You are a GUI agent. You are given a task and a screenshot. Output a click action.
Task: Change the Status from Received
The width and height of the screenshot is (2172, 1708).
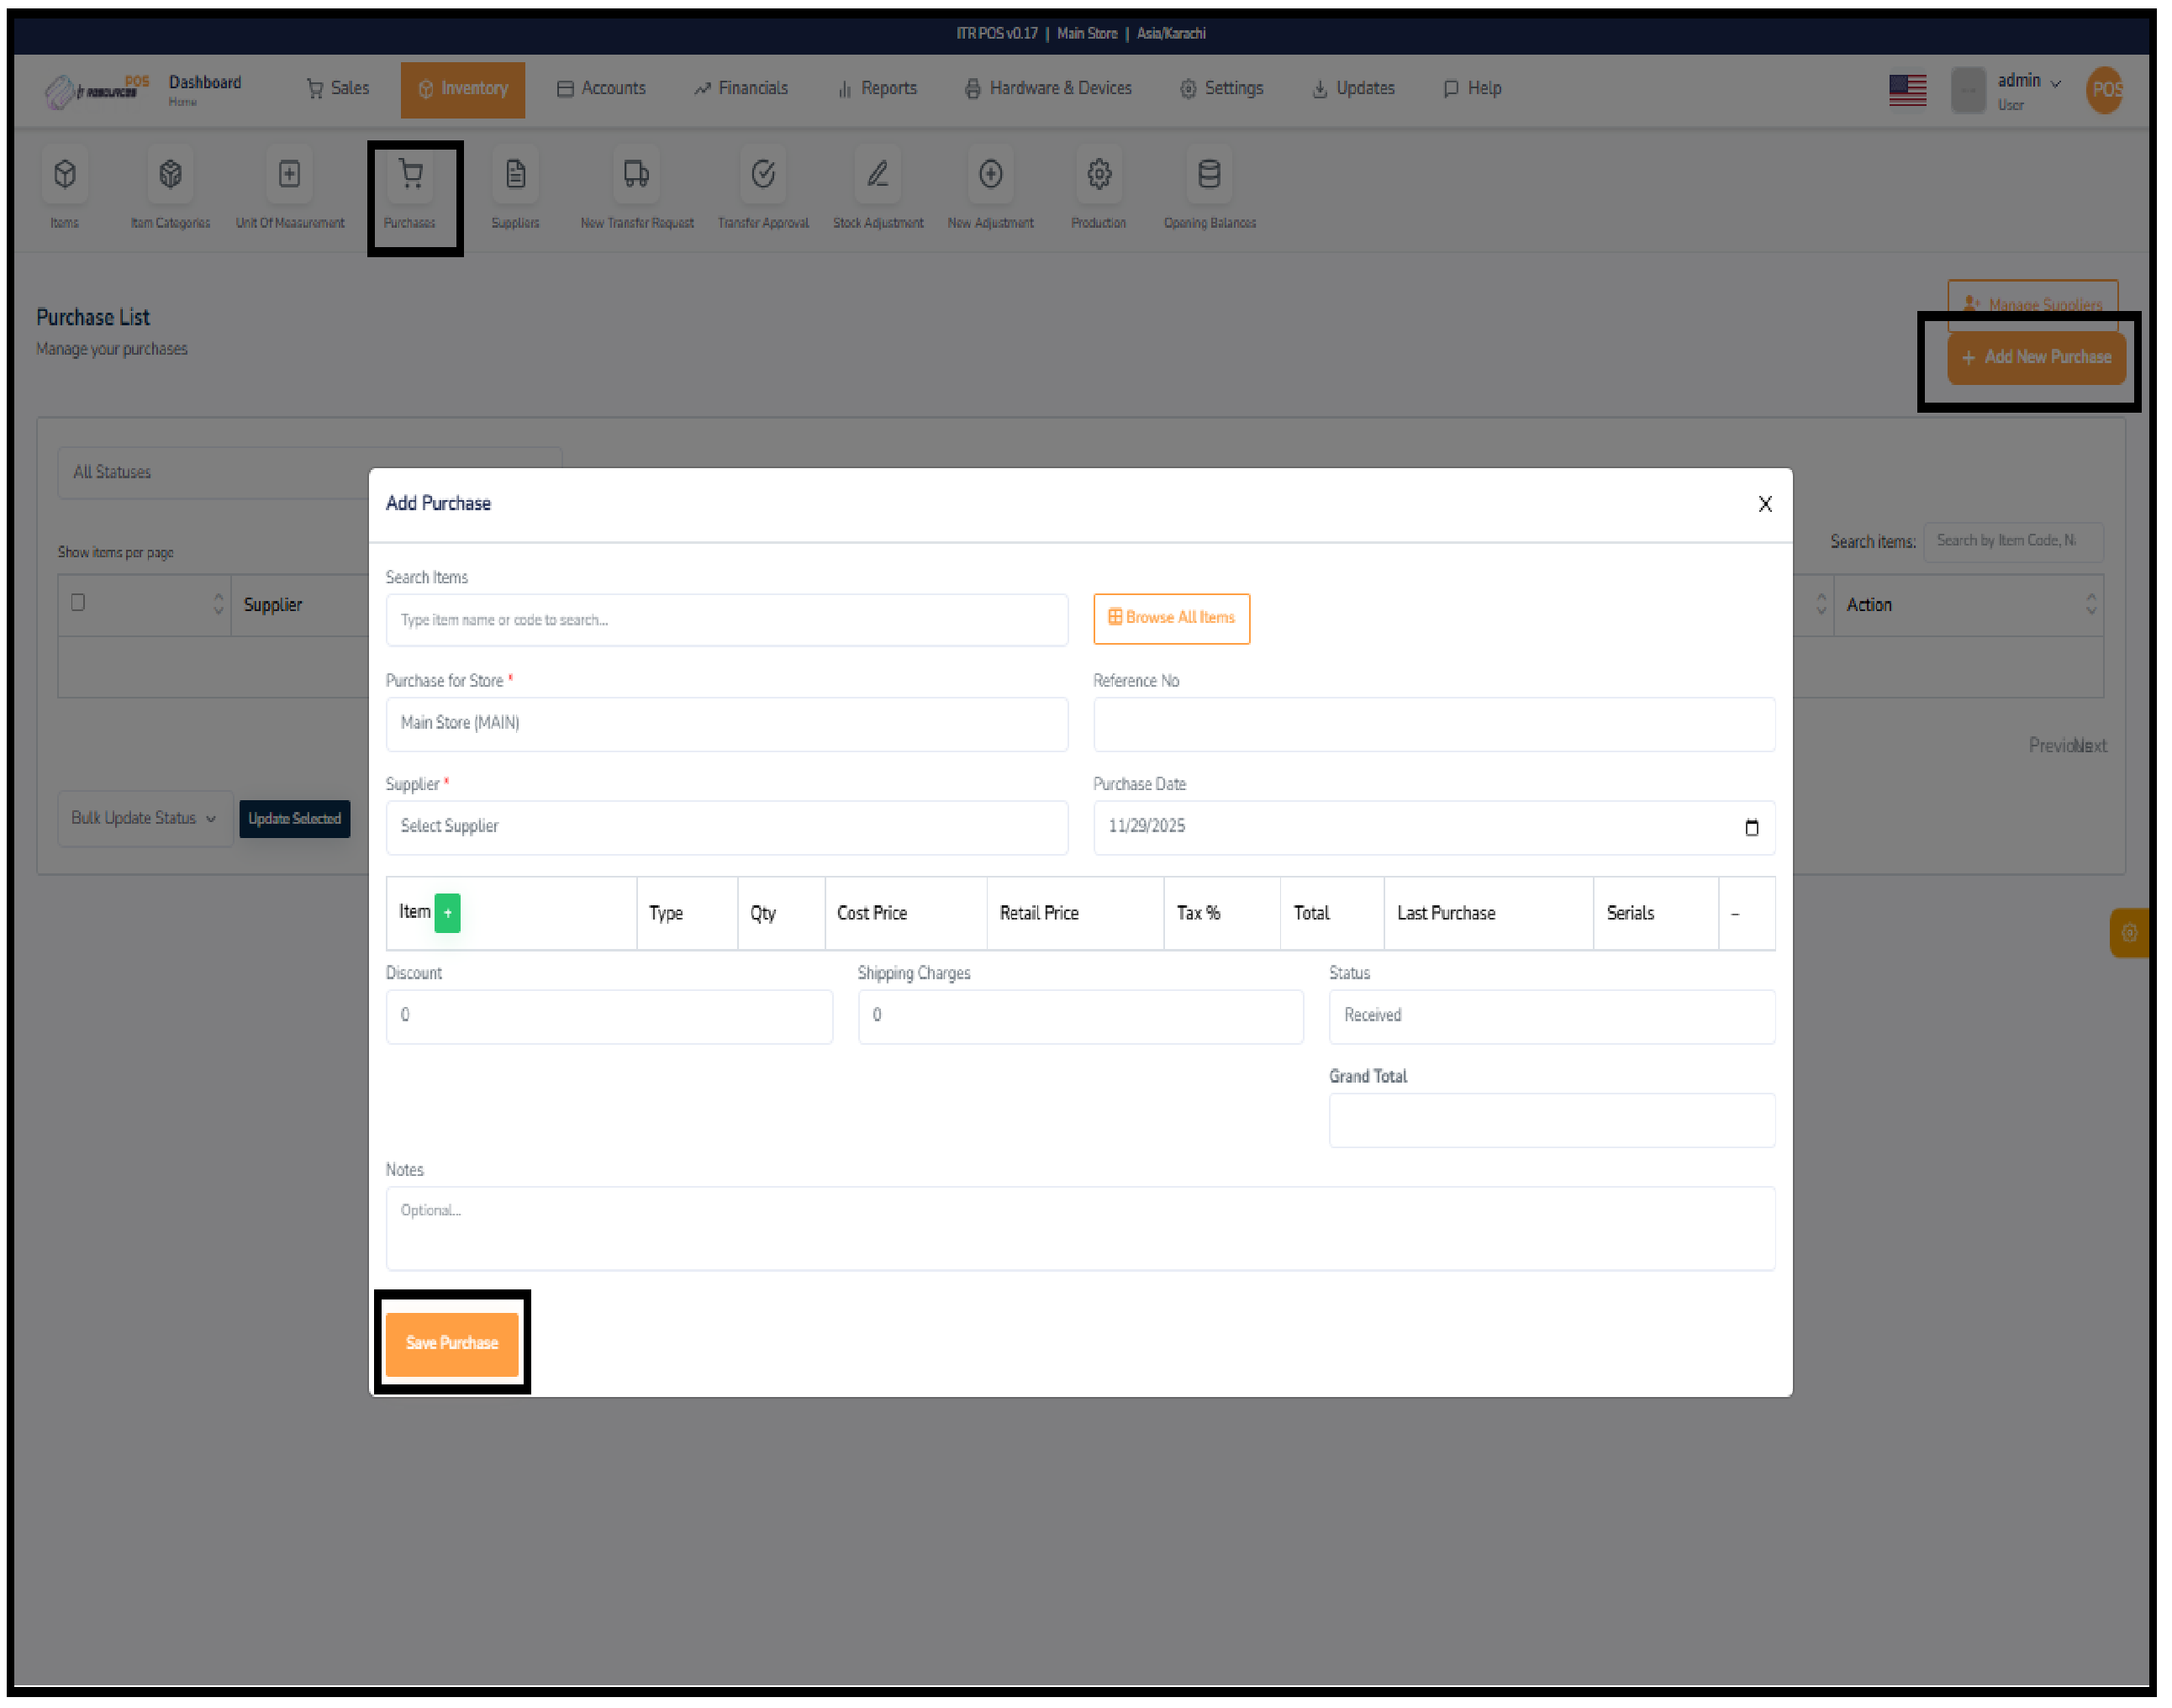coord(1551,1016)
